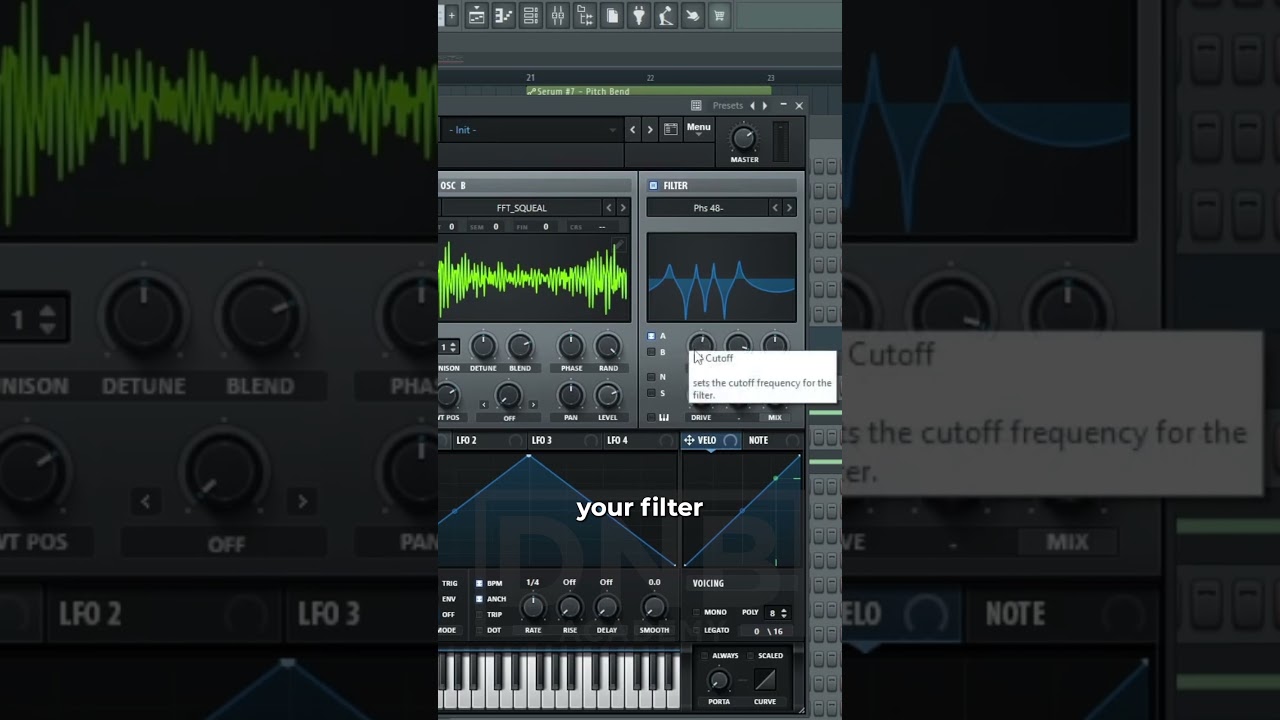Go to previous plugin preset arrow
The height and width of the screenshot is (720, 1280).
(x=753, y=105)
